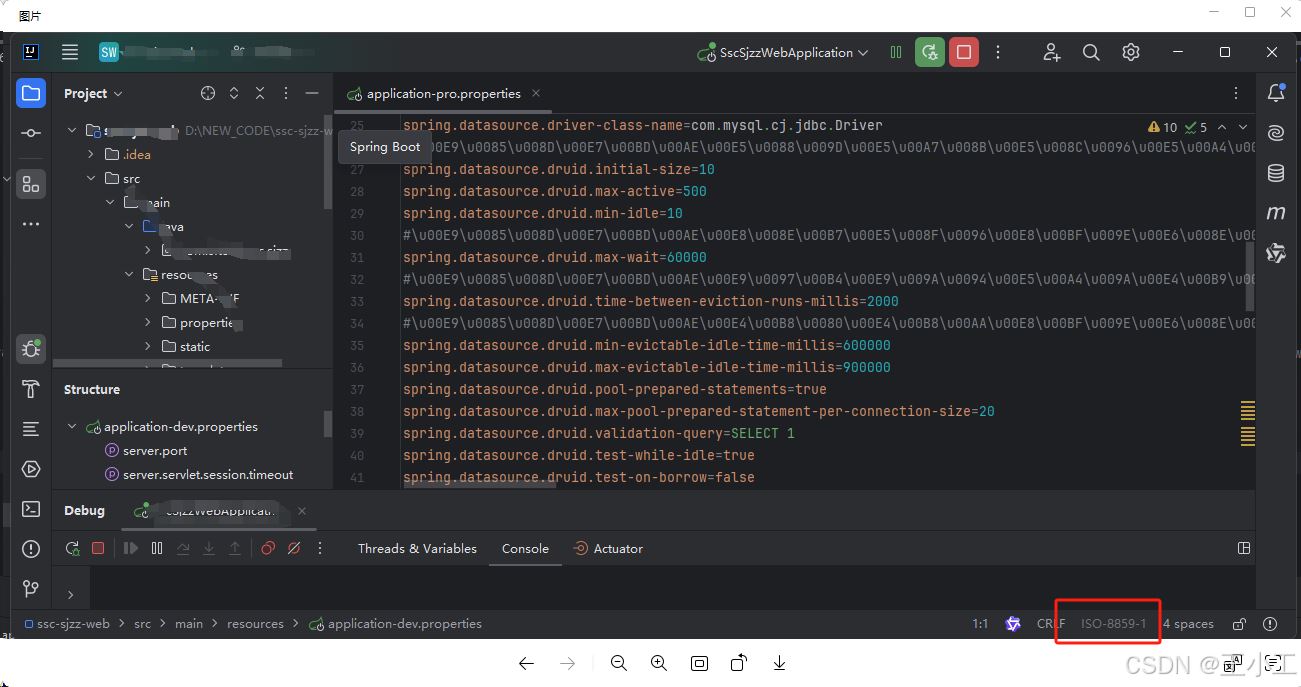This screenshot has height=687, width=1301.
Task: Click CRLF line separator in status bar
Action: (1050, 623)
